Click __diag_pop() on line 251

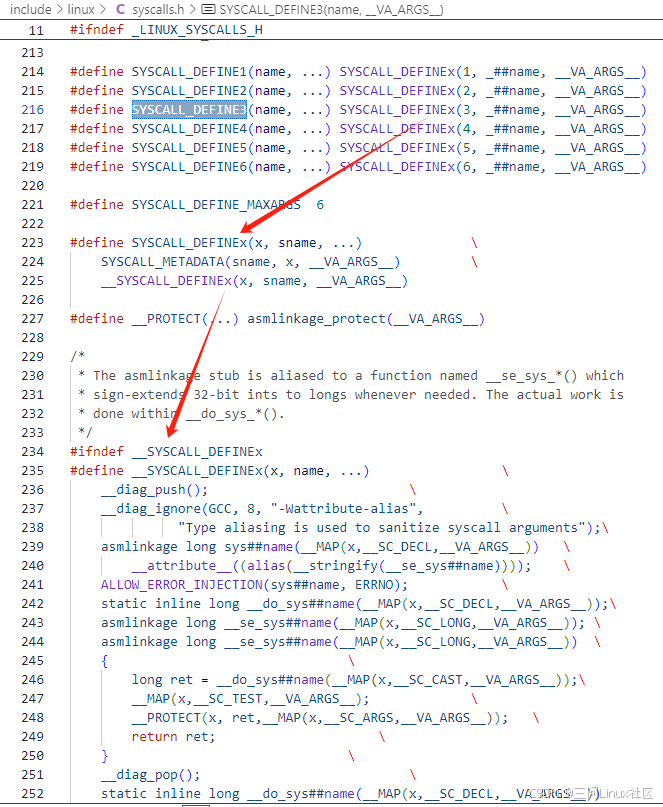(x=151, y=775)
